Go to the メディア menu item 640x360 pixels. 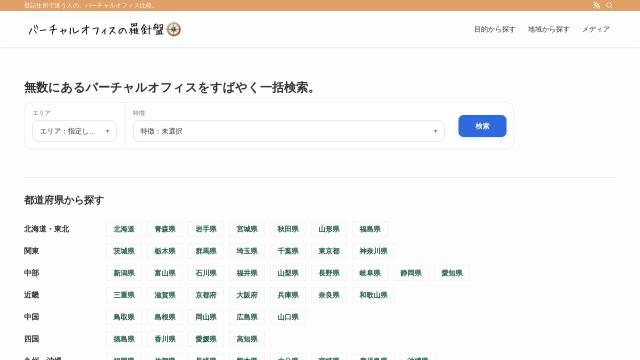(596, 29)
